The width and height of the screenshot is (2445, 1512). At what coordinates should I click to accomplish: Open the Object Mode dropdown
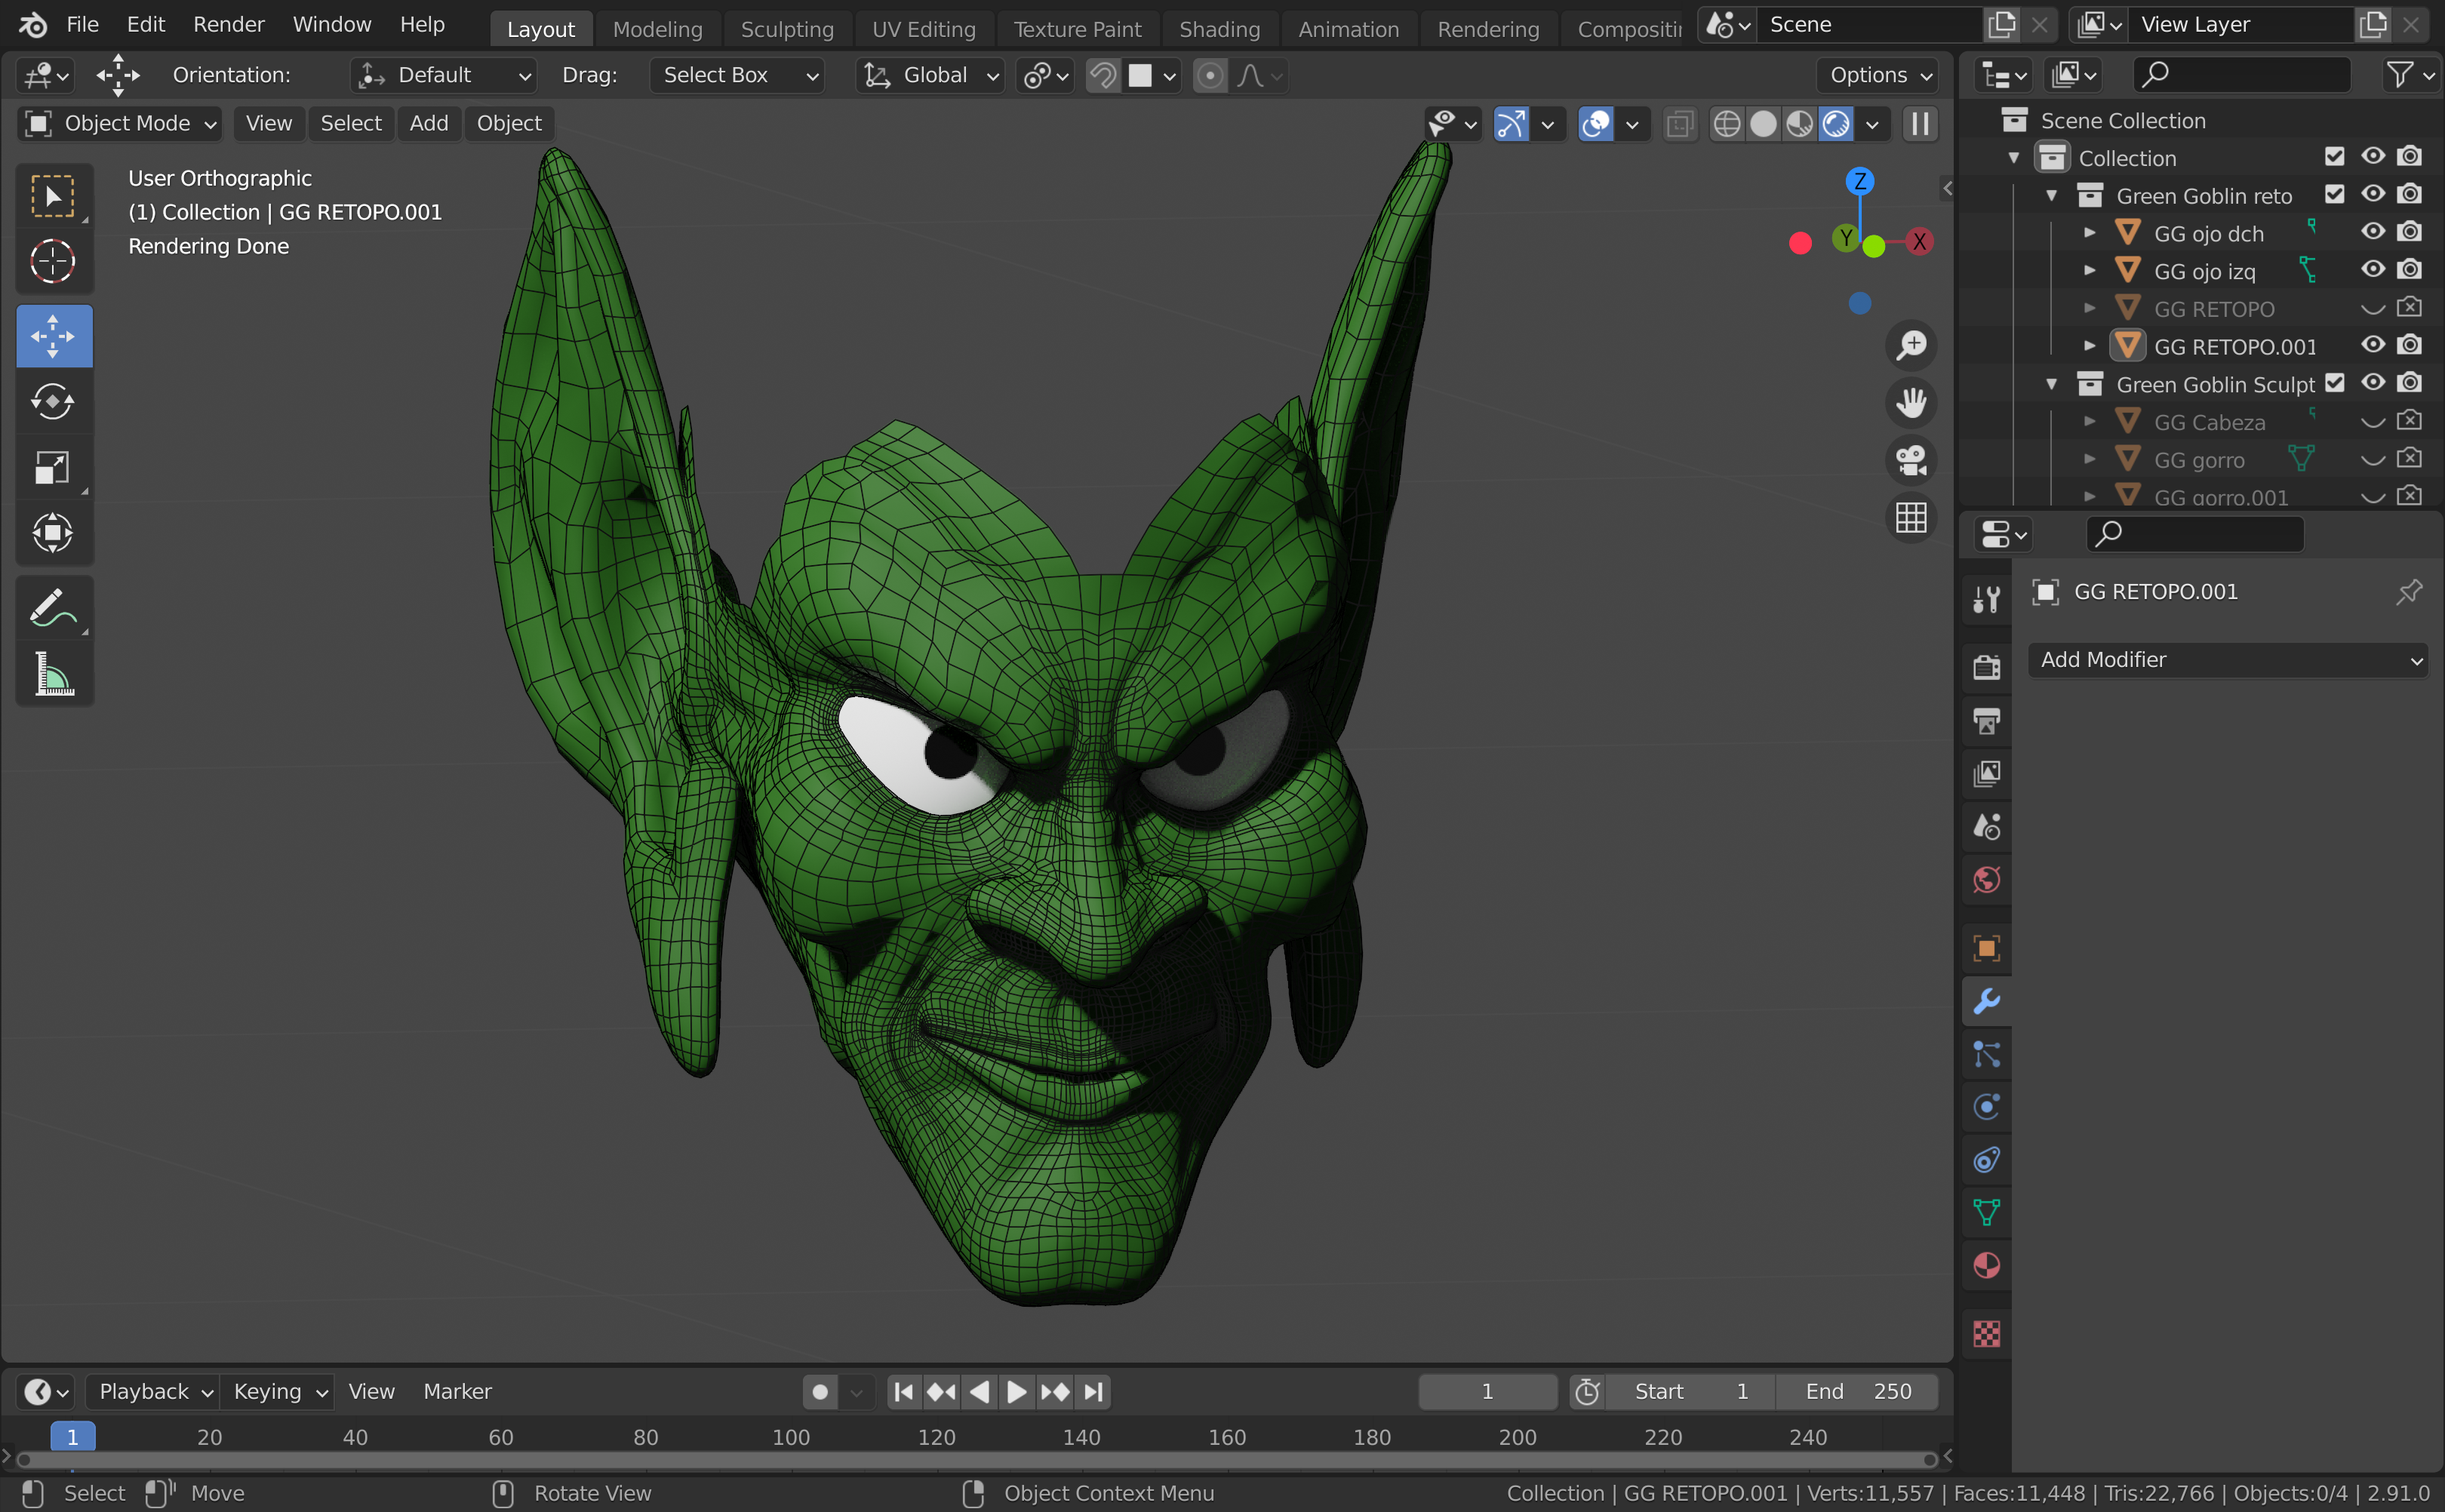120,123
